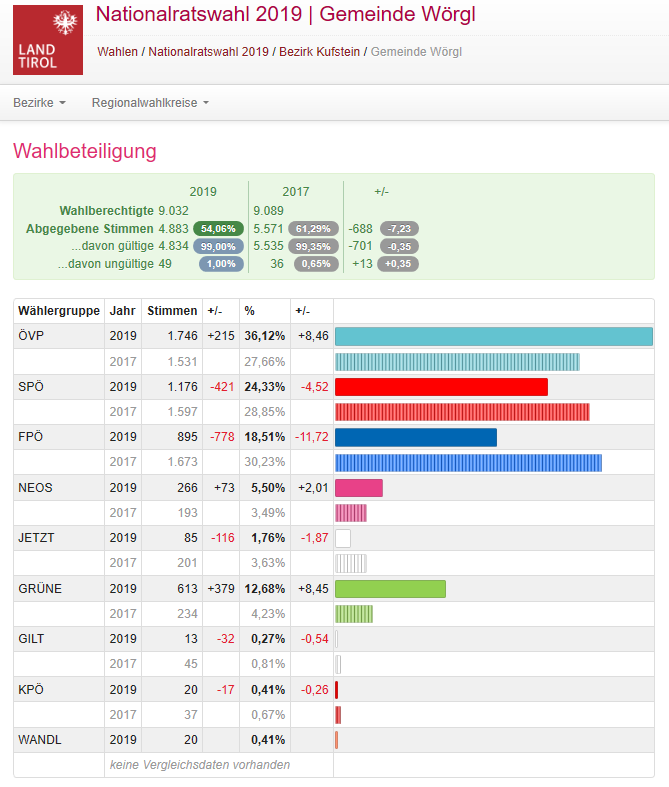Select the JETZT party row label
The image size is (669, 787).
click(x=36, y=538)
